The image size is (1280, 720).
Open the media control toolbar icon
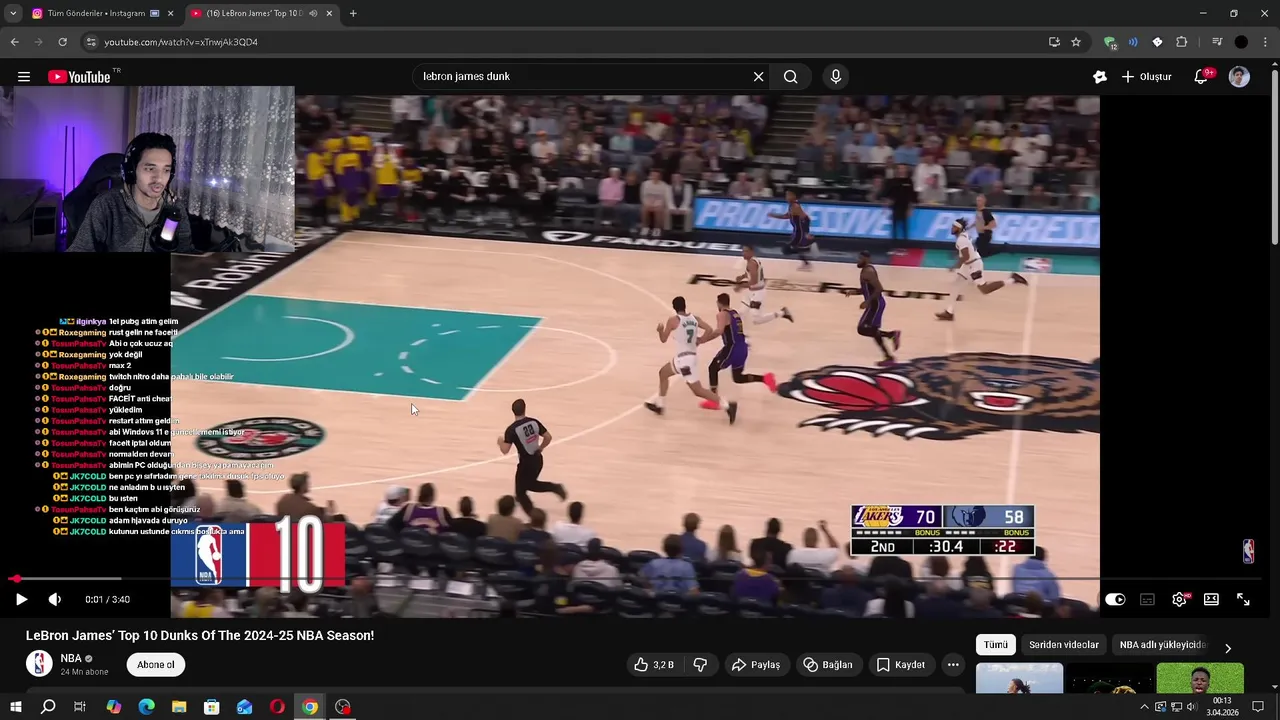1216,42
